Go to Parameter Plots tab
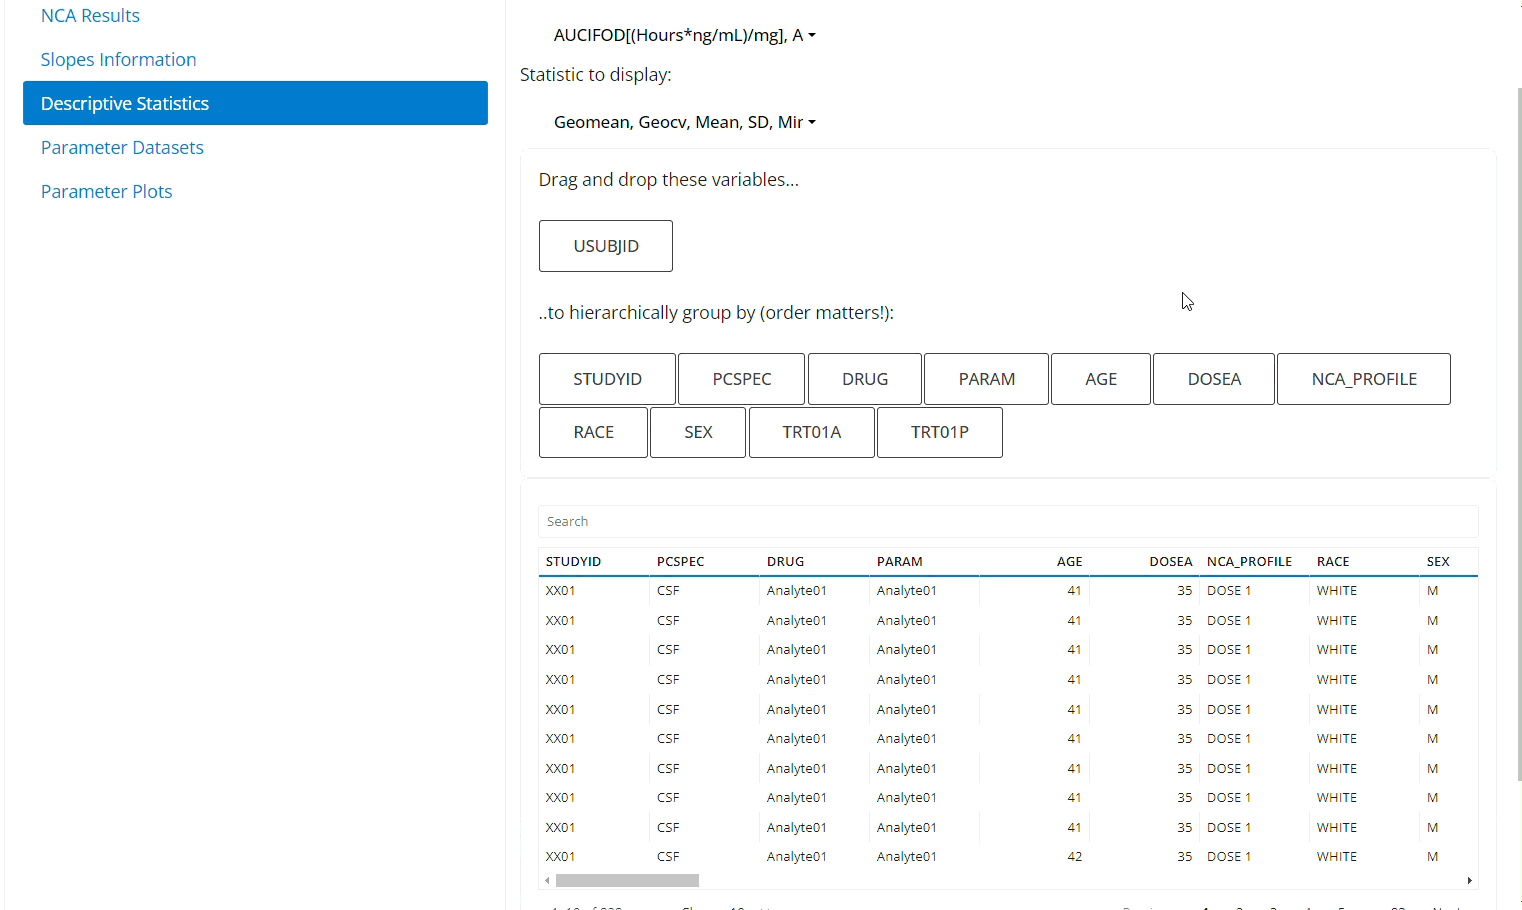This screenshot has width=1522, height=910. click(x=106, y=192)
